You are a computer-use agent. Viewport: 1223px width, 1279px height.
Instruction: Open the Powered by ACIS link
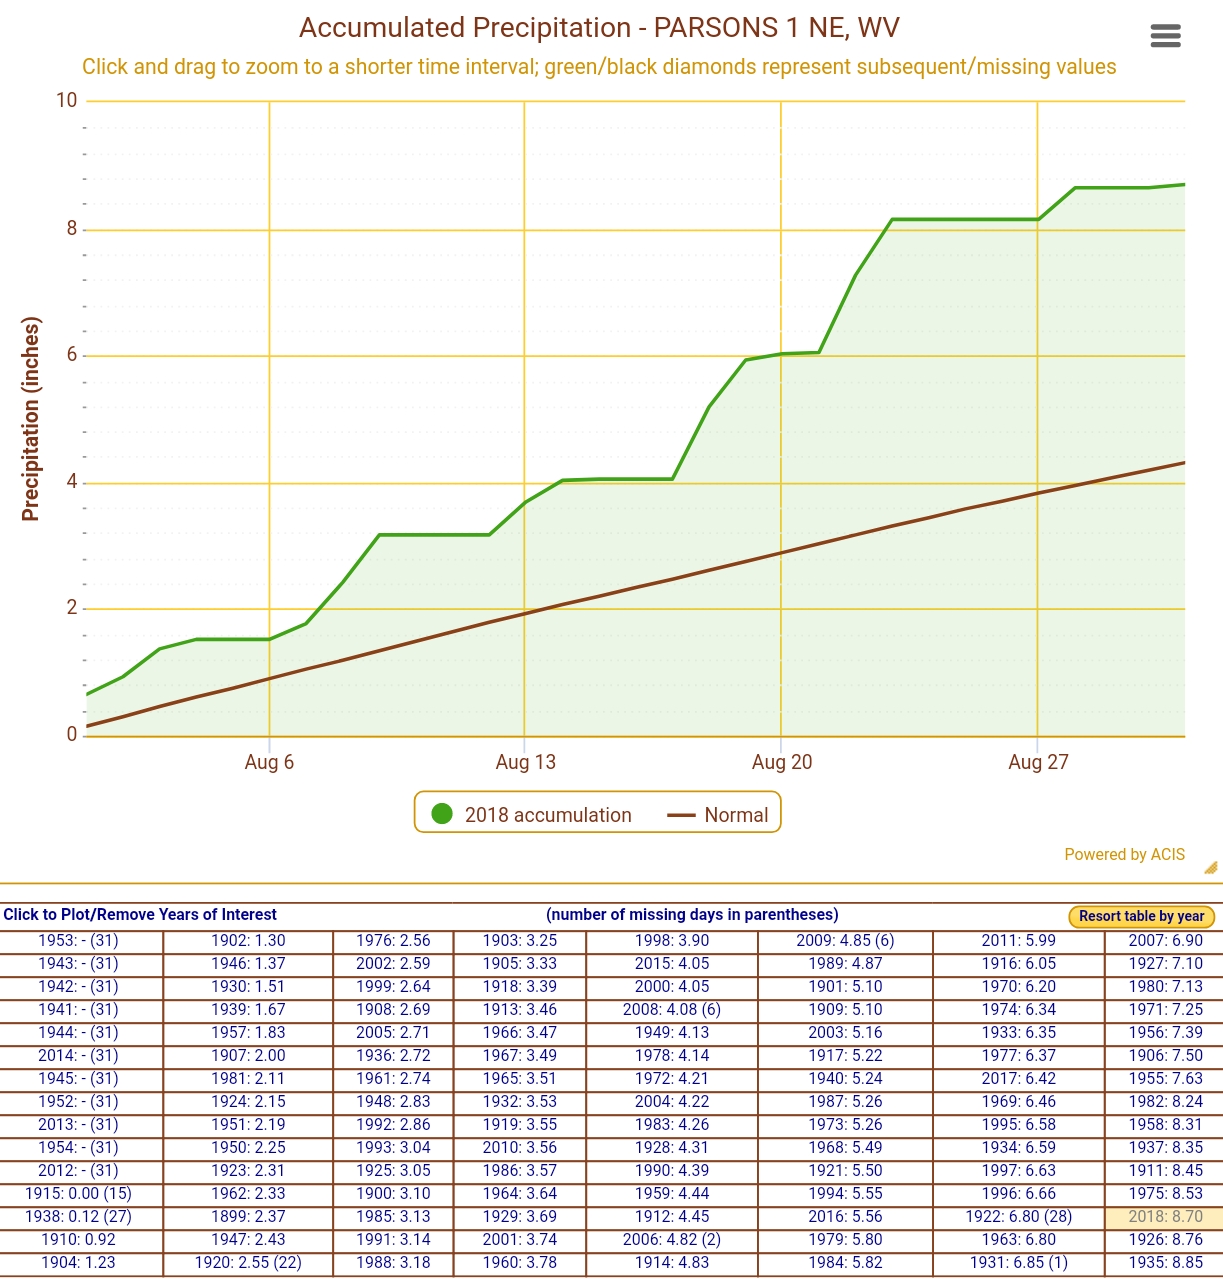[1124, 854]
